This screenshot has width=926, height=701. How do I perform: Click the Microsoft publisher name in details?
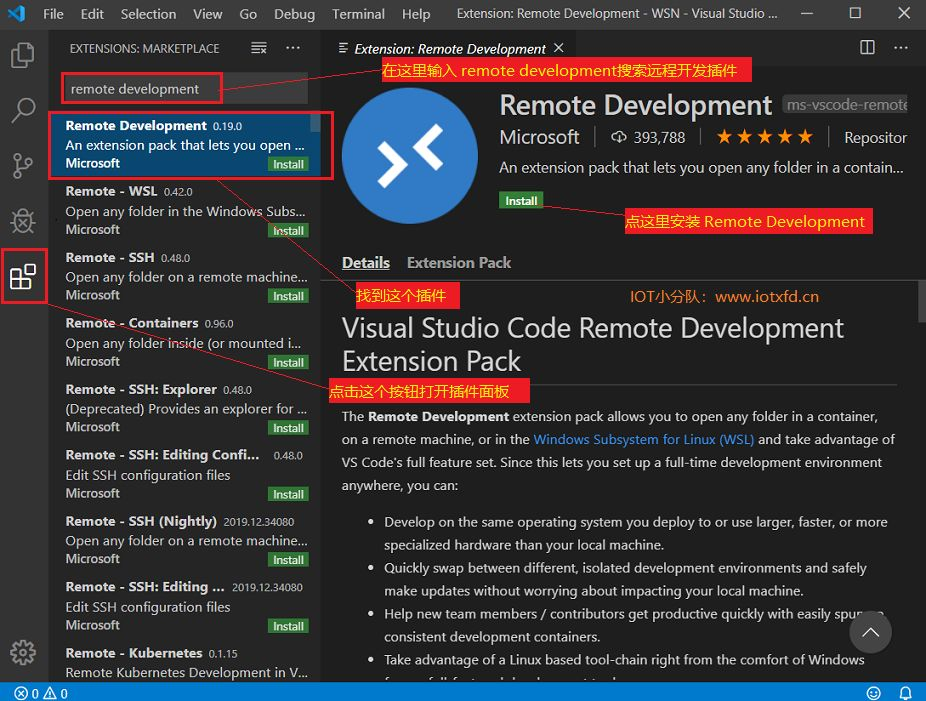point(539,138)
